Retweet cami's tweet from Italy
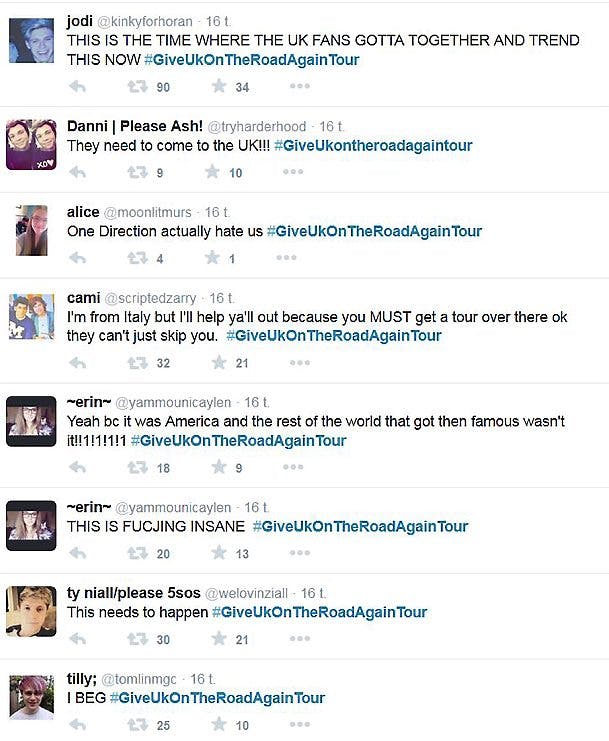Viewport: 609px width, 741px height. click(137, 363)
